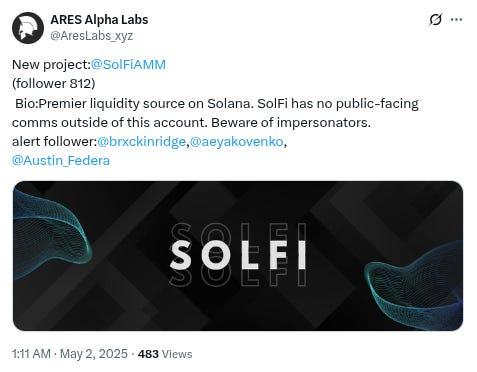Click the teal wave graphic at banner's left
The width and height of the screenshot is (477, 372).
coord(50,230)
